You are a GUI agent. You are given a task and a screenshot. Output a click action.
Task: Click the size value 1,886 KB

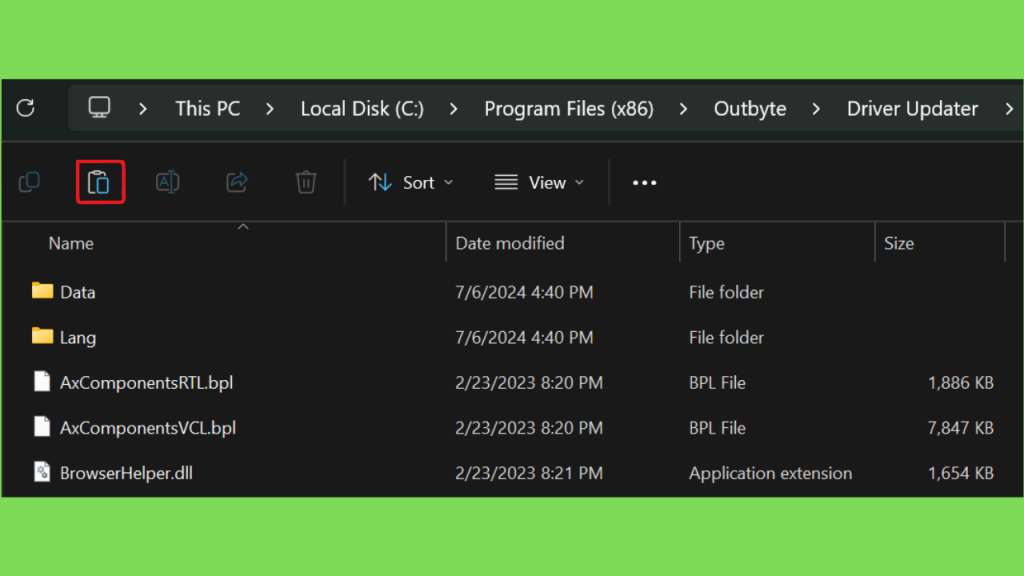[961, 383]
